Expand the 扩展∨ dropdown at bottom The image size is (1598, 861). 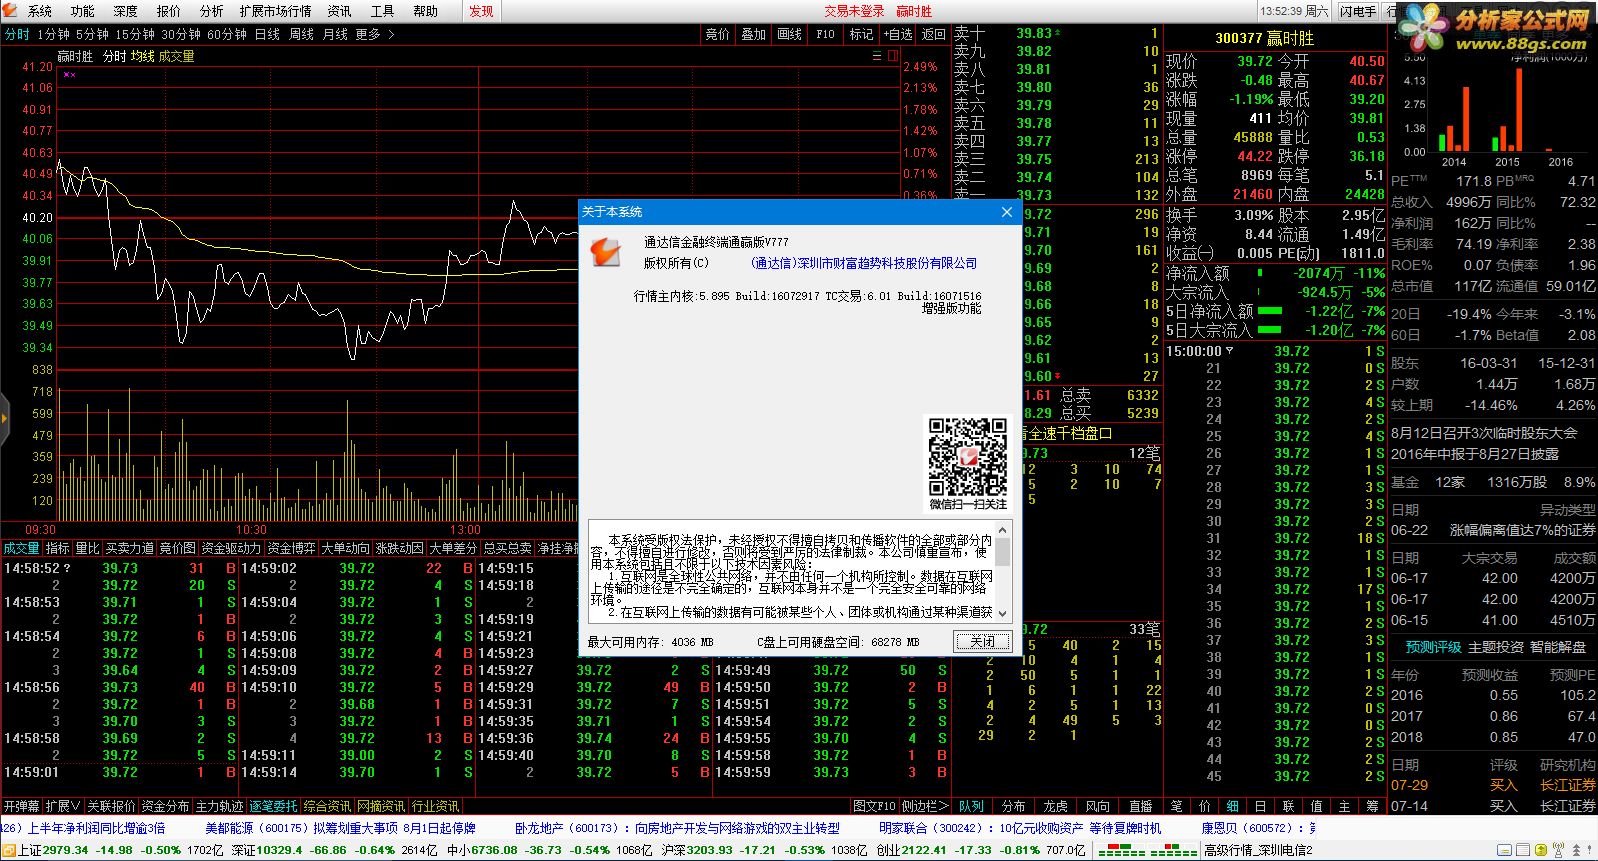click(x=63, y=806)
